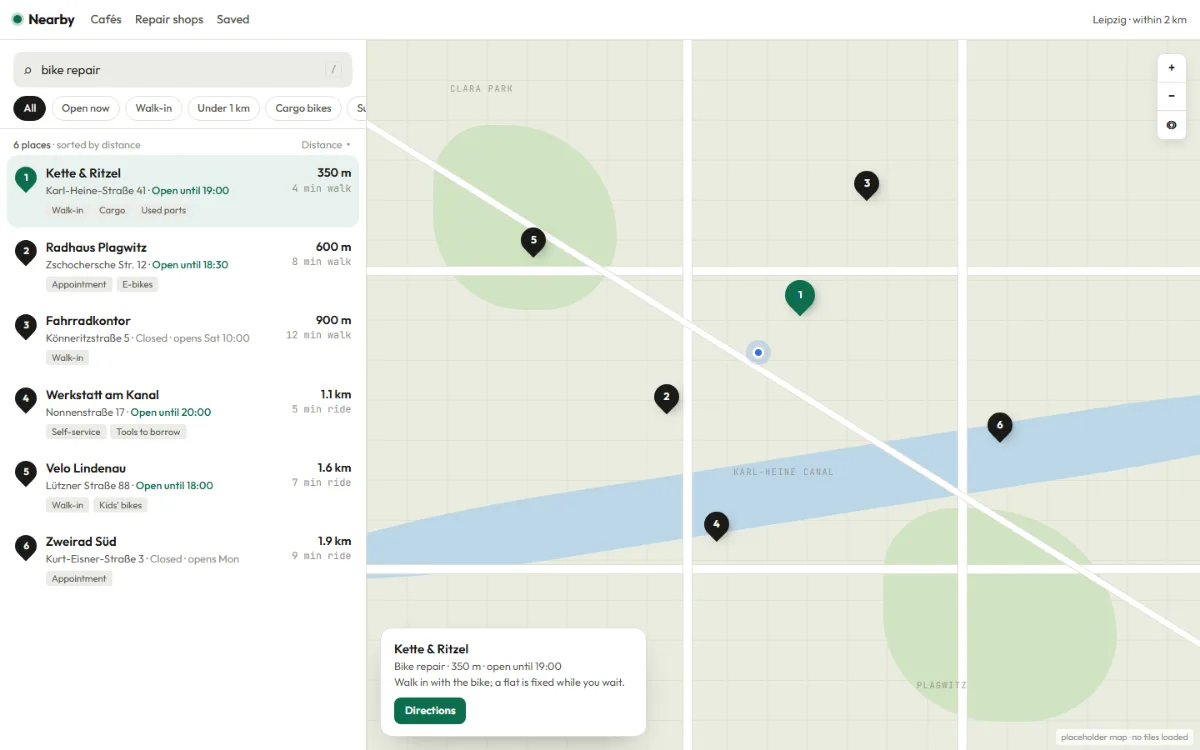Click the CLARA PARK map label
The image size is (1200, 750).
(481, 89)
